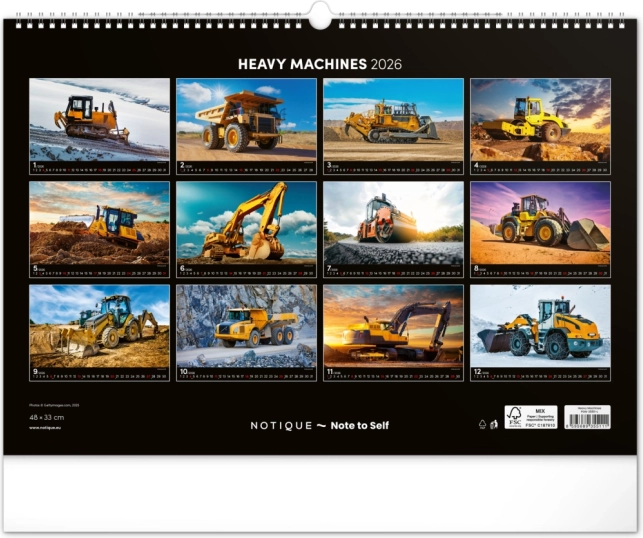Click the HEAVY MACHINES 2026 title
This screenshot has height=538, width=643.
tap(320, 64)
